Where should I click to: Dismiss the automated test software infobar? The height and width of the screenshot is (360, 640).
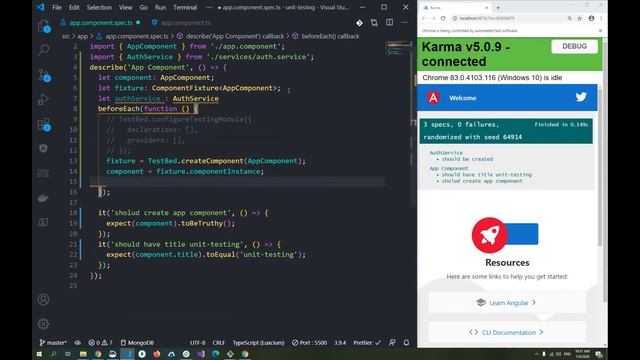point(600,31)
